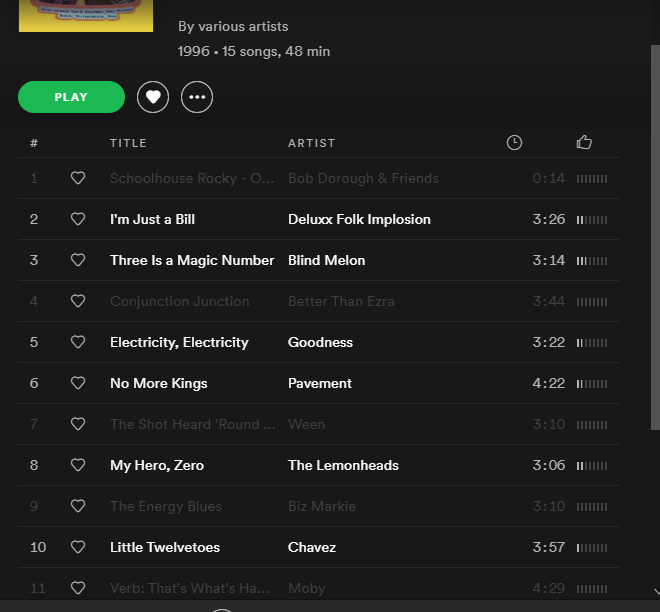Click heart icon beside No More Kings
Viewport: 660px width, 612px height.
pyautogui.click(x=78, y=383)
